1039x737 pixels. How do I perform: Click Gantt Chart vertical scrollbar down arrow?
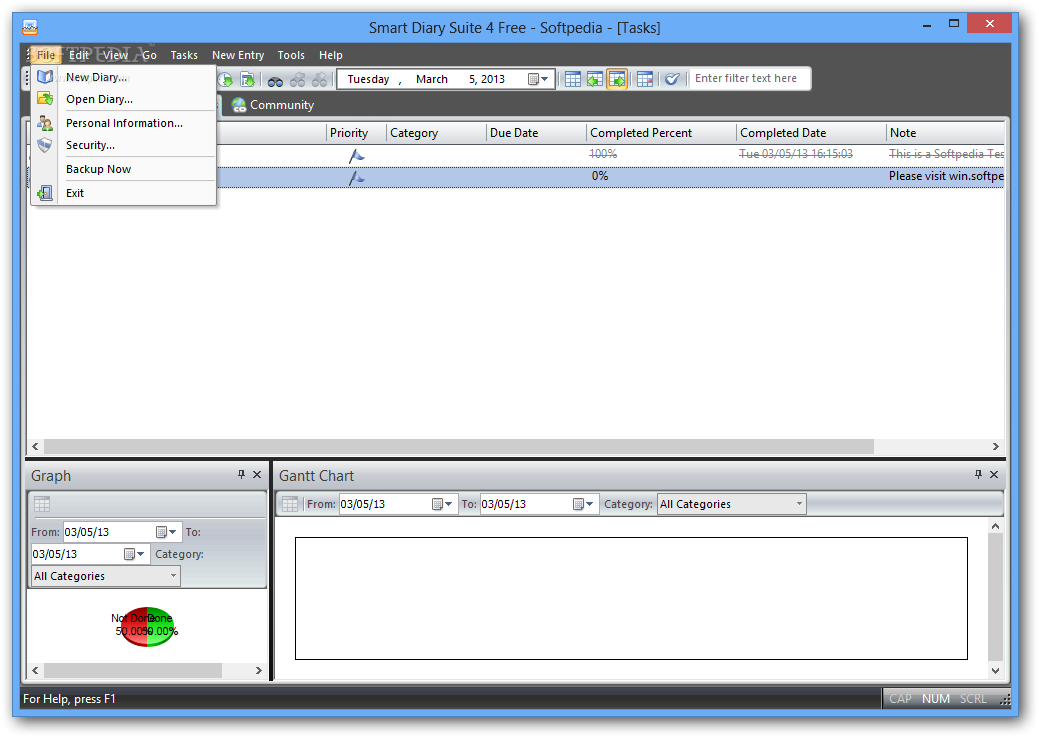pos(995,671)
